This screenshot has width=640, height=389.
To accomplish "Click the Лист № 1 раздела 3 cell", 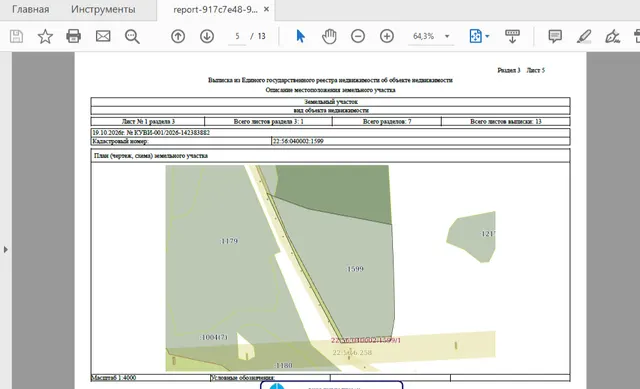I will point(148,122).
